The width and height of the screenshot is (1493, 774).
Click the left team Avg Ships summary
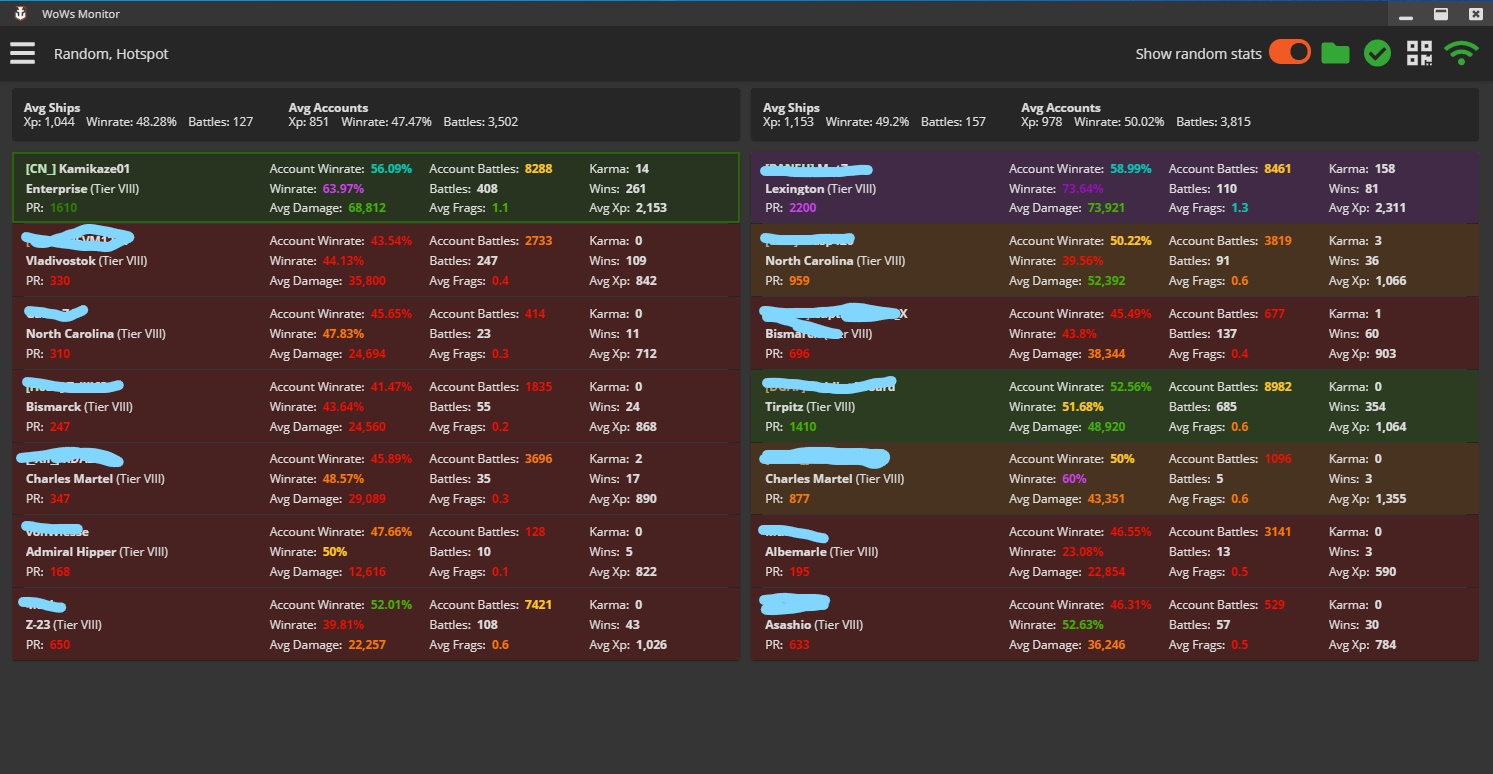click(x=138, y=115)
